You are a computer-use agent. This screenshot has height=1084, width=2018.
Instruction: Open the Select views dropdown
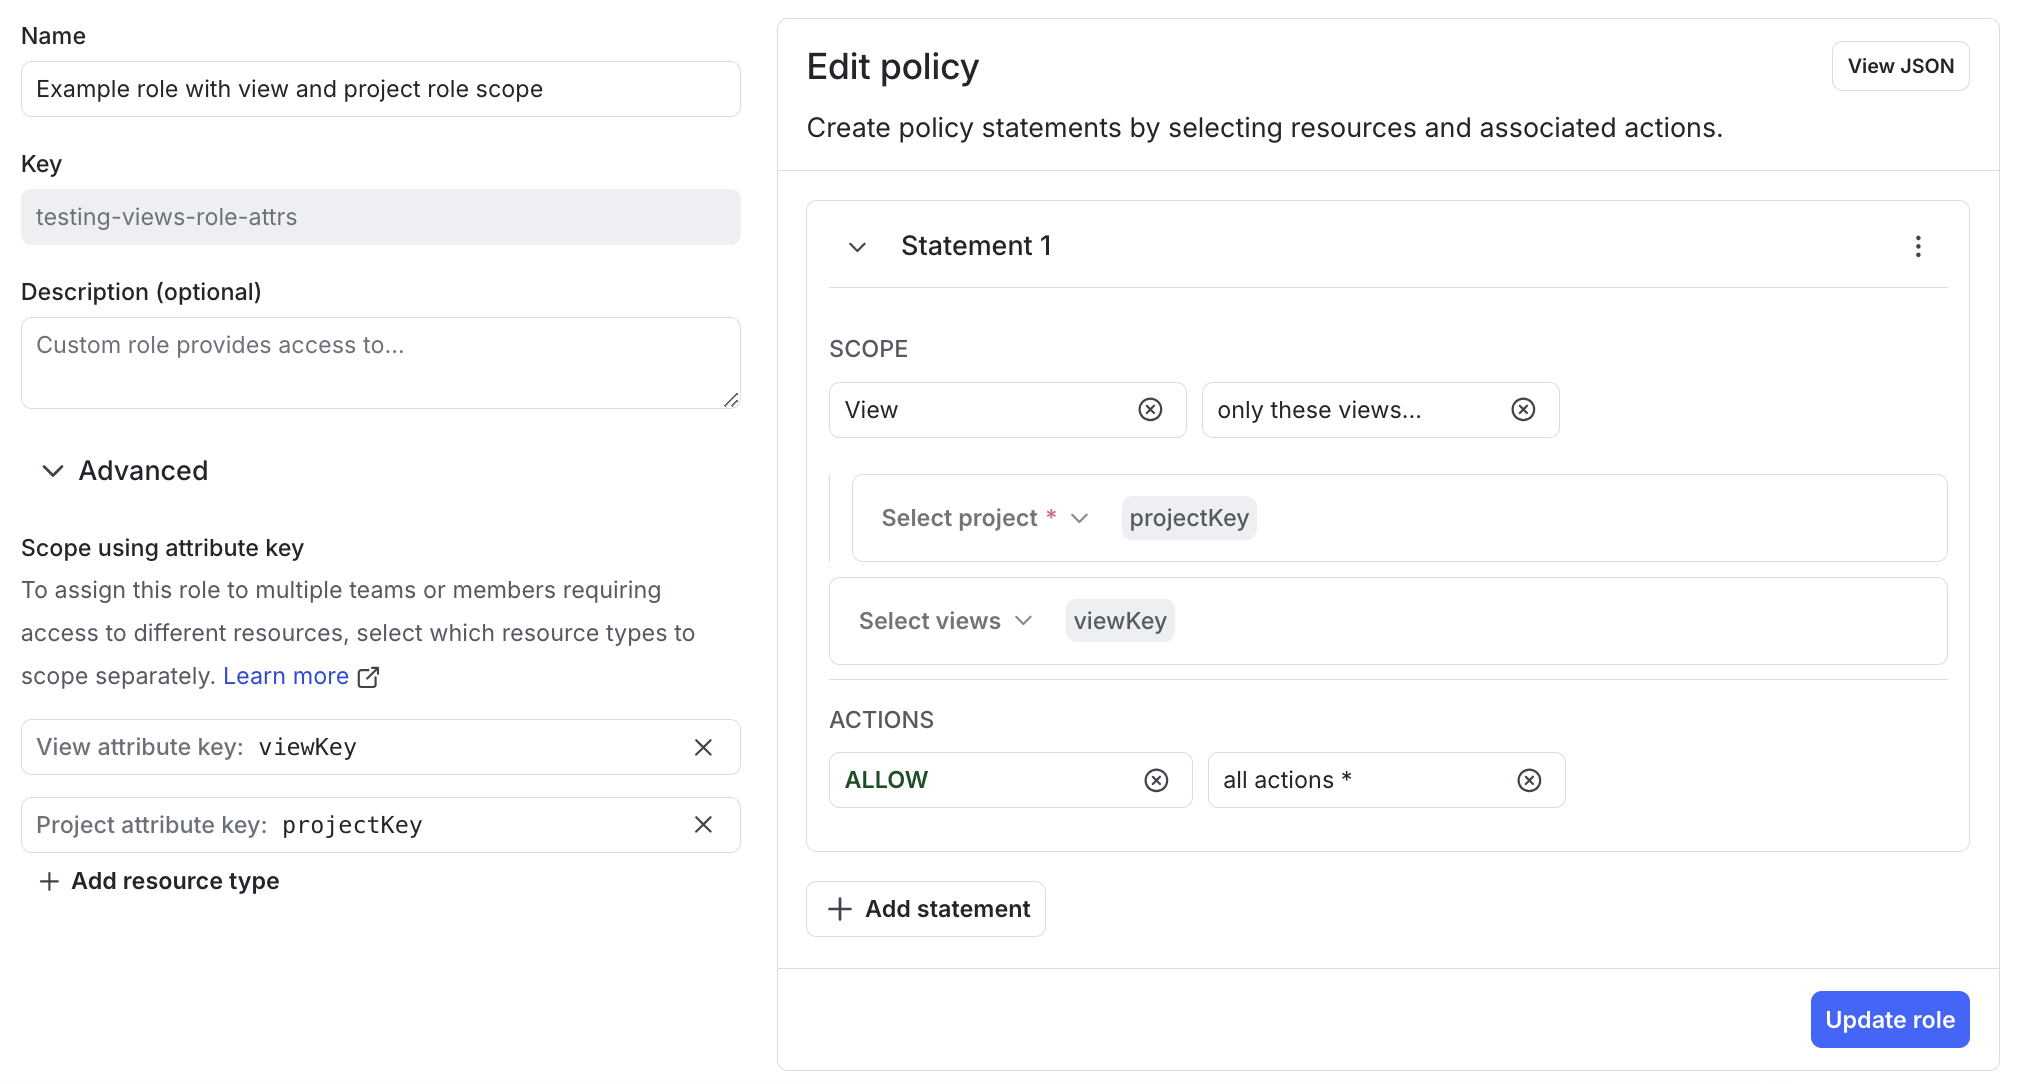point(943,620)
